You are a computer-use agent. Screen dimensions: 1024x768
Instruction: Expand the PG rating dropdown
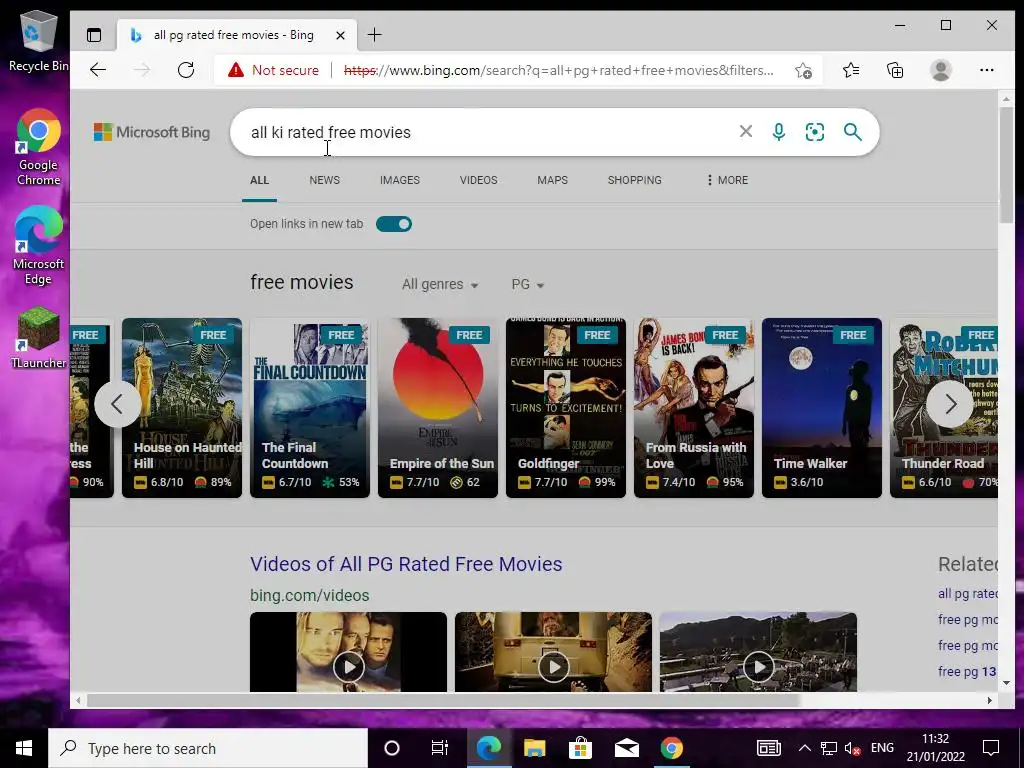(528, 284)
